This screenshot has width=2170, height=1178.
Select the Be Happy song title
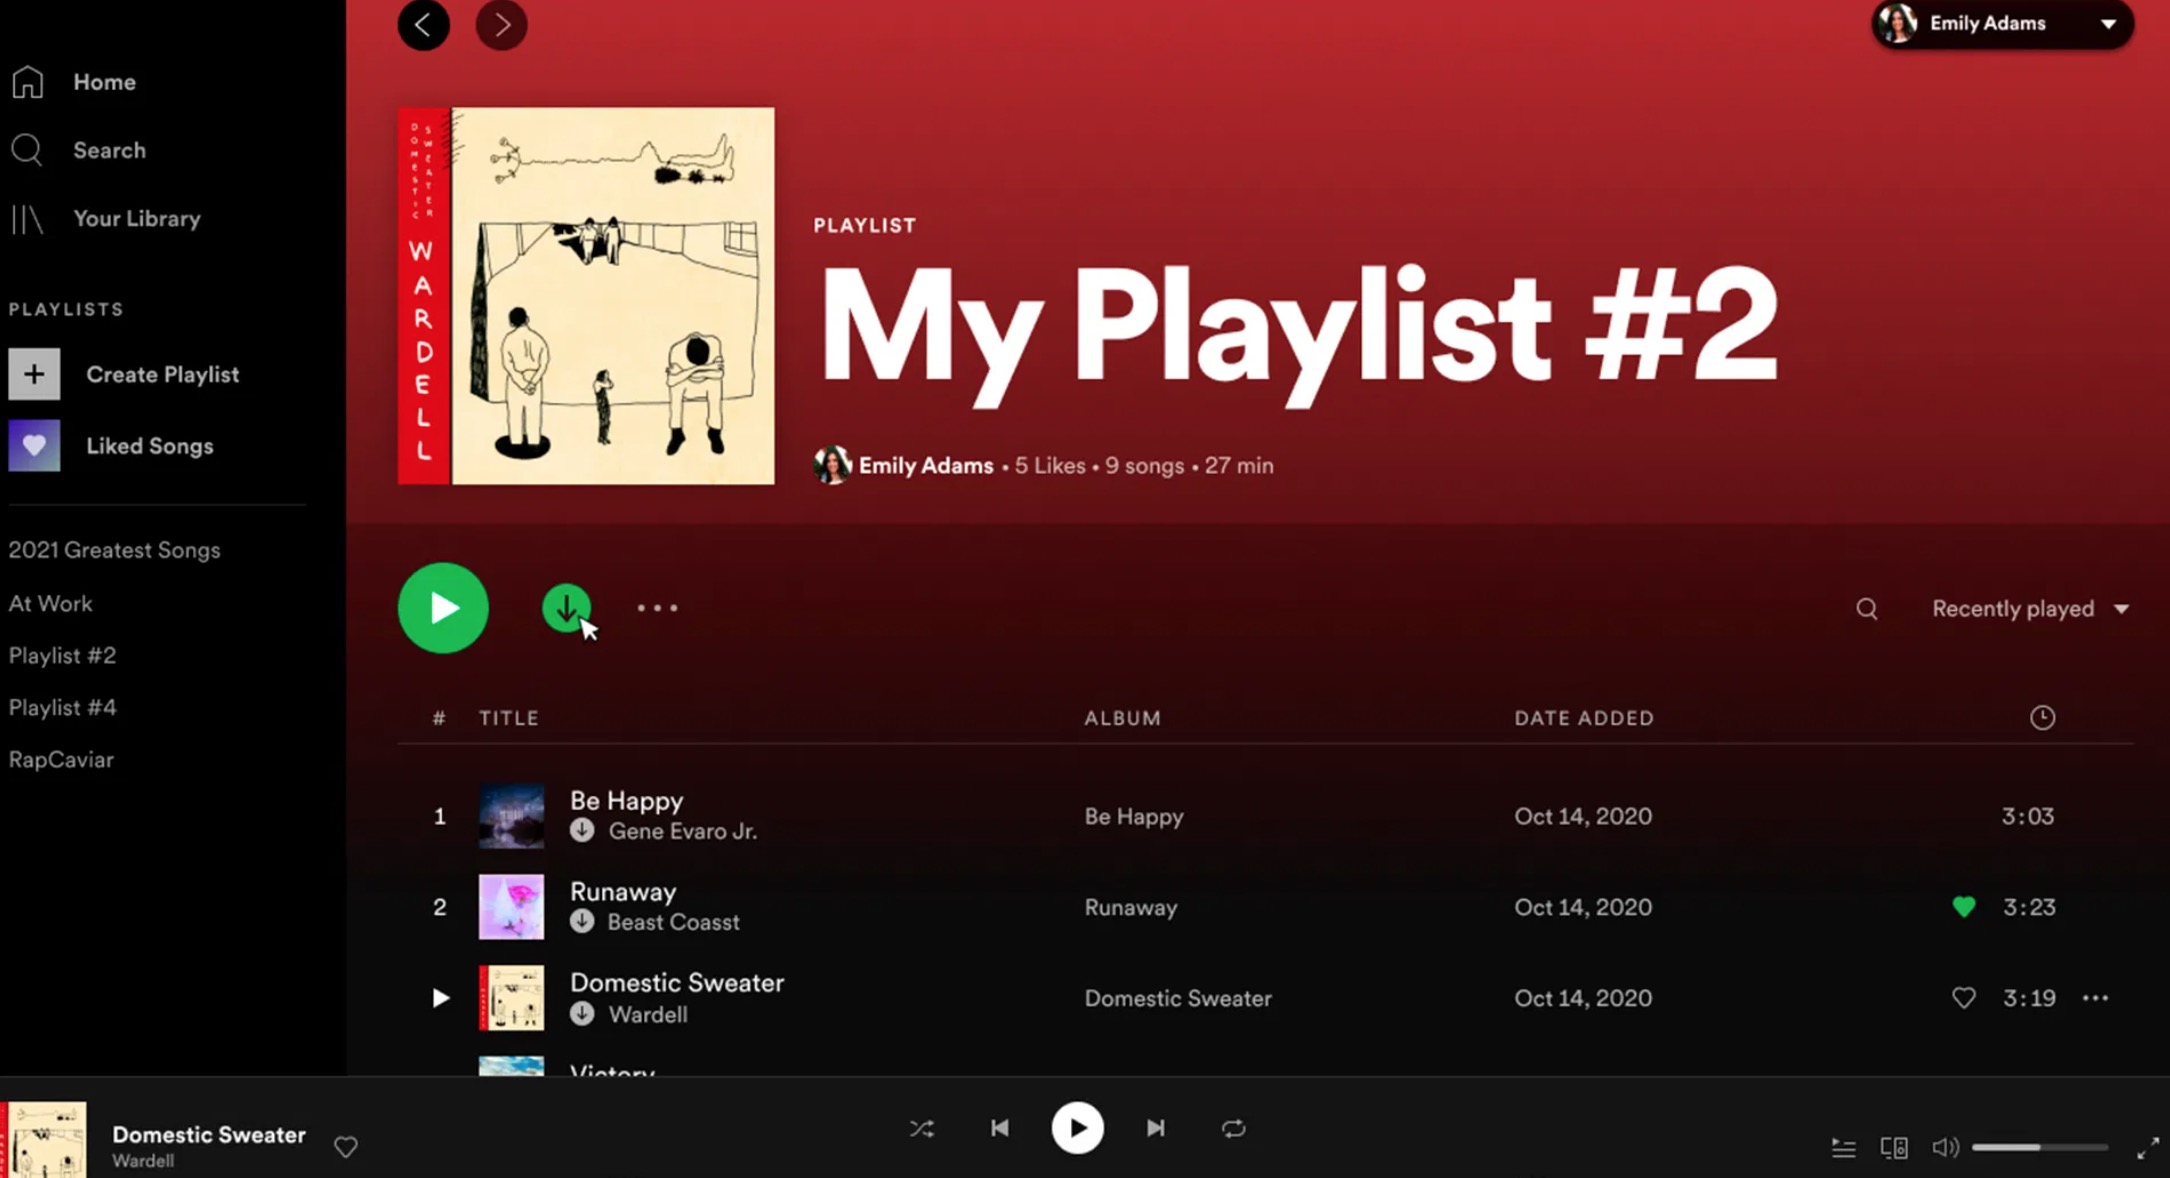coord(626,801)
